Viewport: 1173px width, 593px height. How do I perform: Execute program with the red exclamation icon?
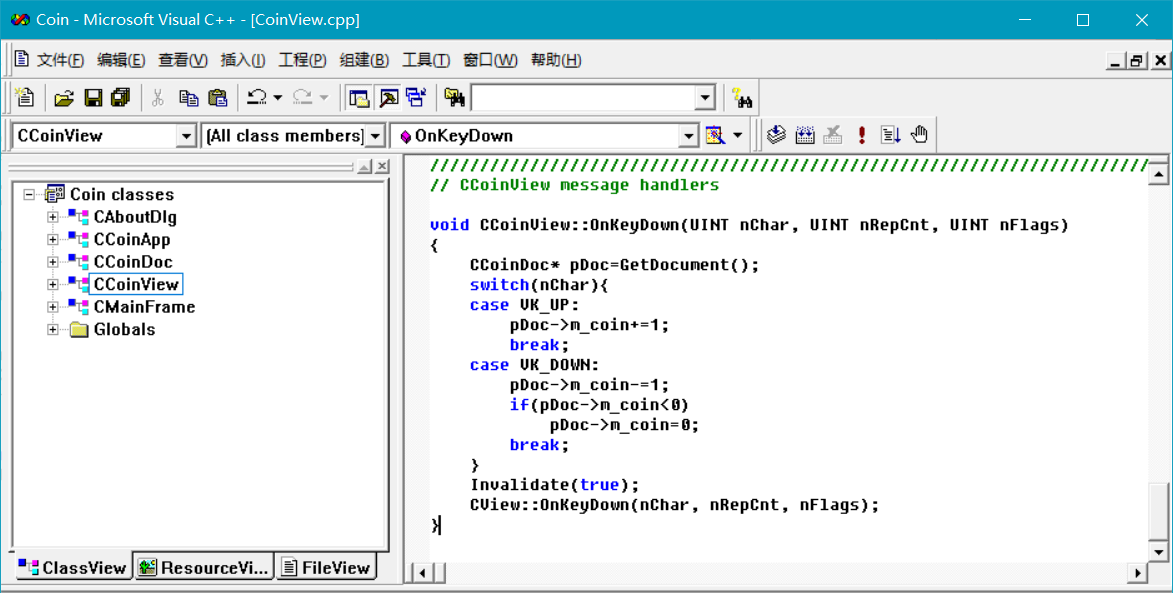pos(862,135)
